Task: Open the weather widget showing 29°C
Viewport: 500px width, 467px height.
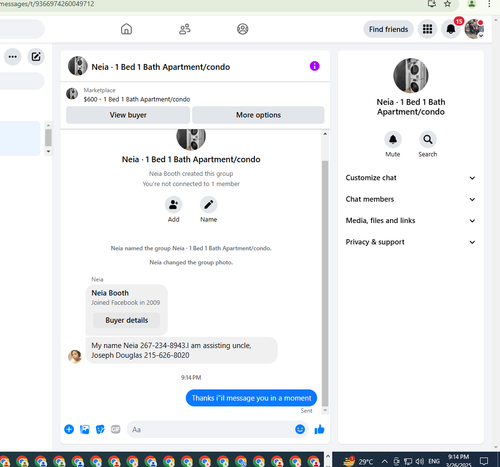Action: [x=358, y=461]
